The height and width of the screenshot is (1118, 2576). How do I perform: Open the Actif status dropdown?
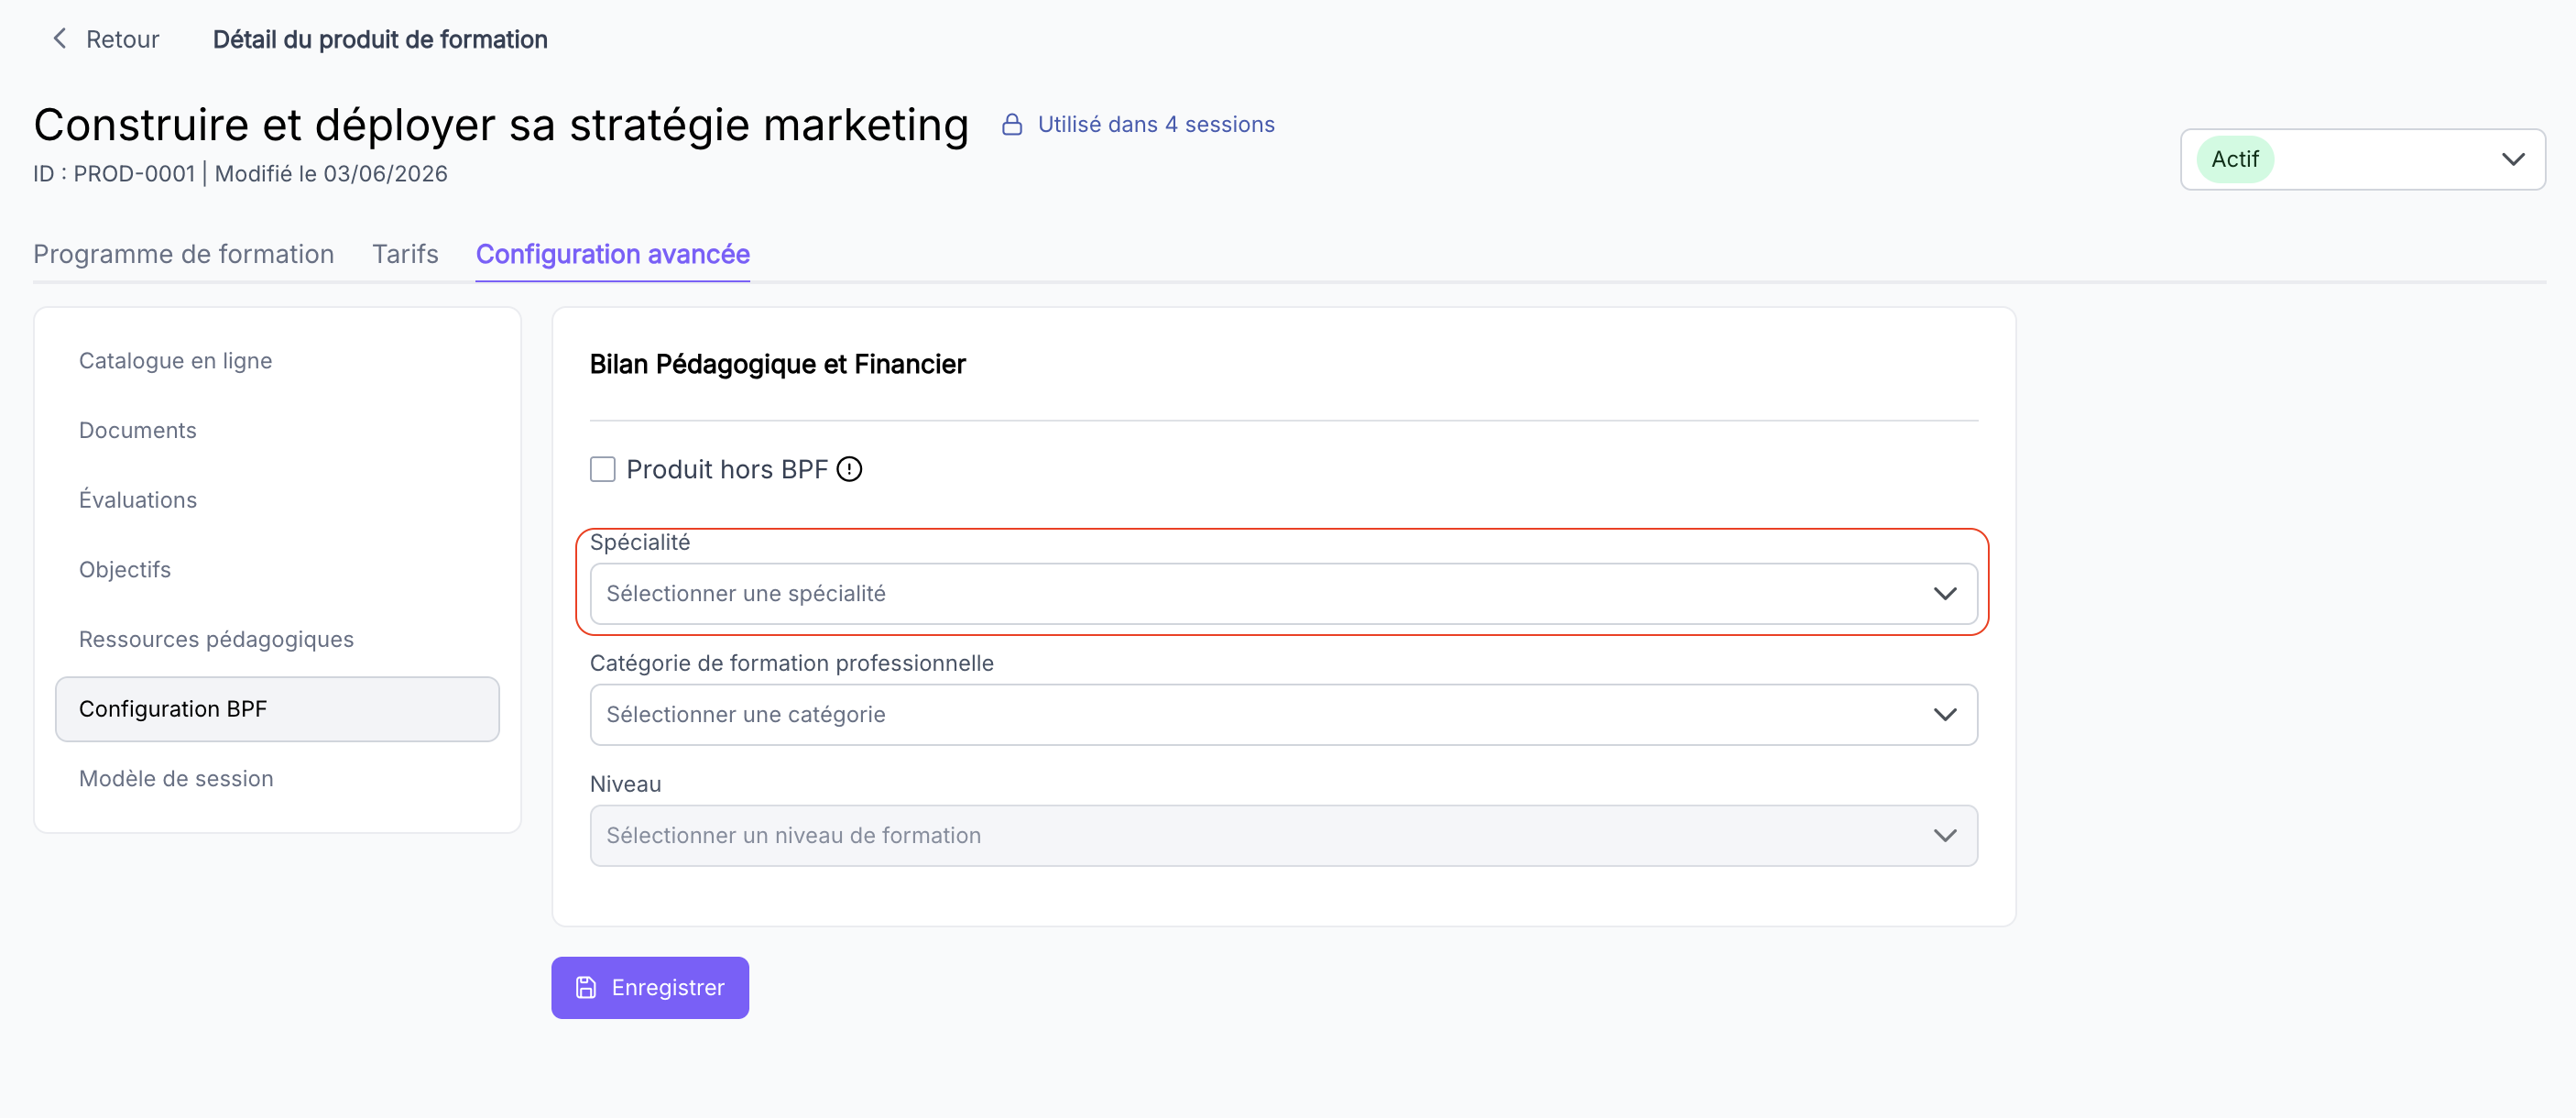[x=2362, y=159]
